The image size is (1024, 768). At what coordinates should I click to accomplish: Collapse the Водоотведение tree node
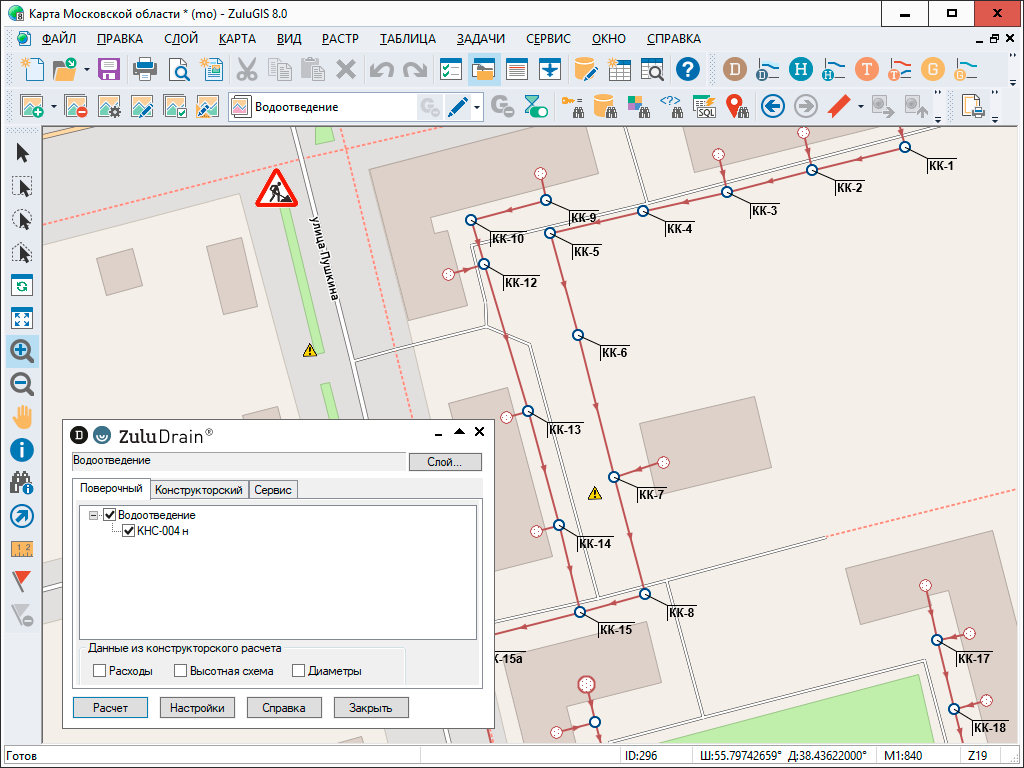(x=94, y=515)
